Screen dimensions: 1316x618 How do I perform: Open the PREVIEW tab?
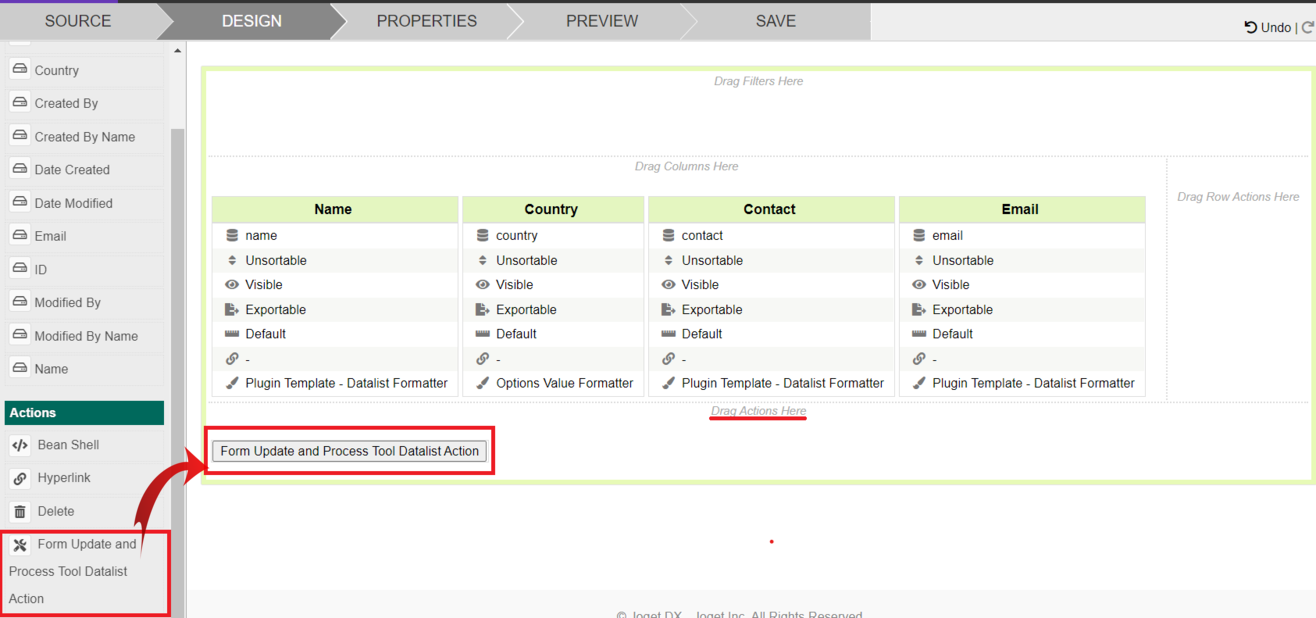pyautogui.click(x=601, y=21)
